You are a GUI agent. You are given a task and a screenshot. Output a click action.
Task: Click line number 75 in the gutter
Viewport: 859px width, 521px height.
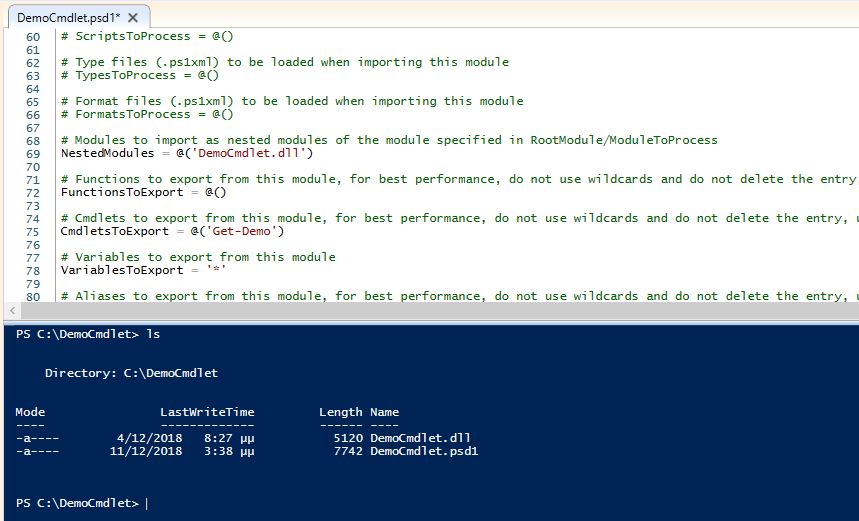click(33, 232)
